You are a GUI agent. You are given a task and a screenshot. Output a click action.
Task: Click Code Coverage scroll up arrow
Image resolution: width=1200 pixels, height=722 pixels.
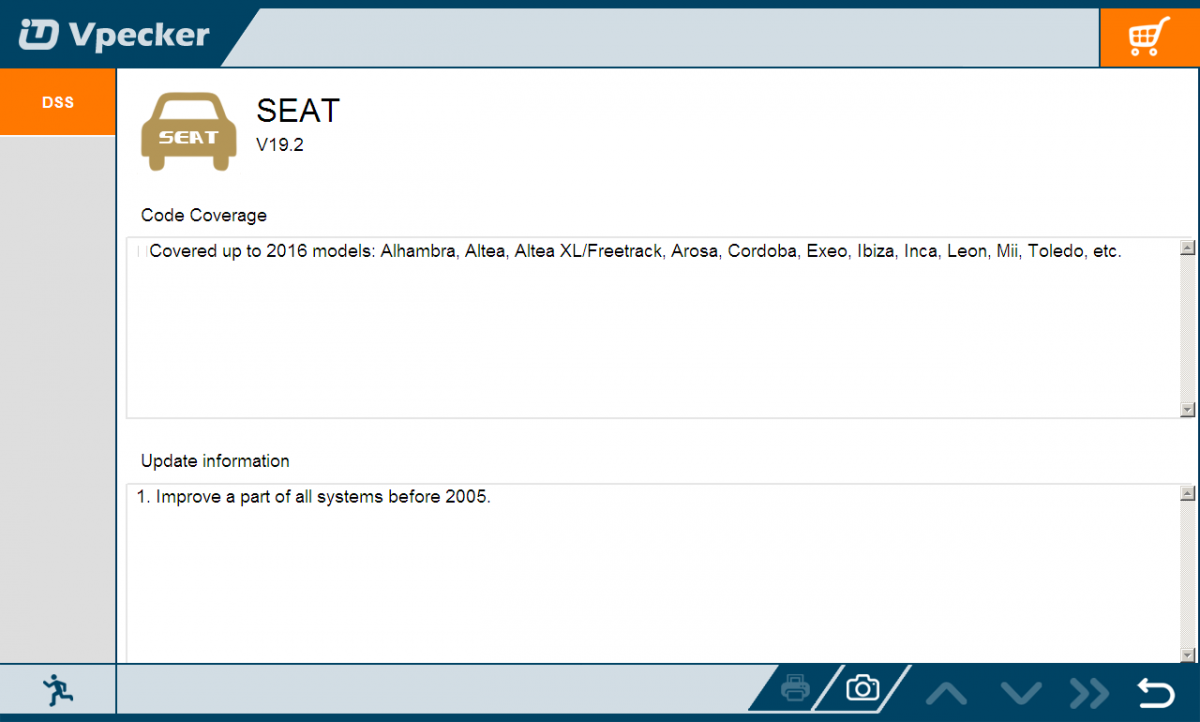pos(1187,247)
